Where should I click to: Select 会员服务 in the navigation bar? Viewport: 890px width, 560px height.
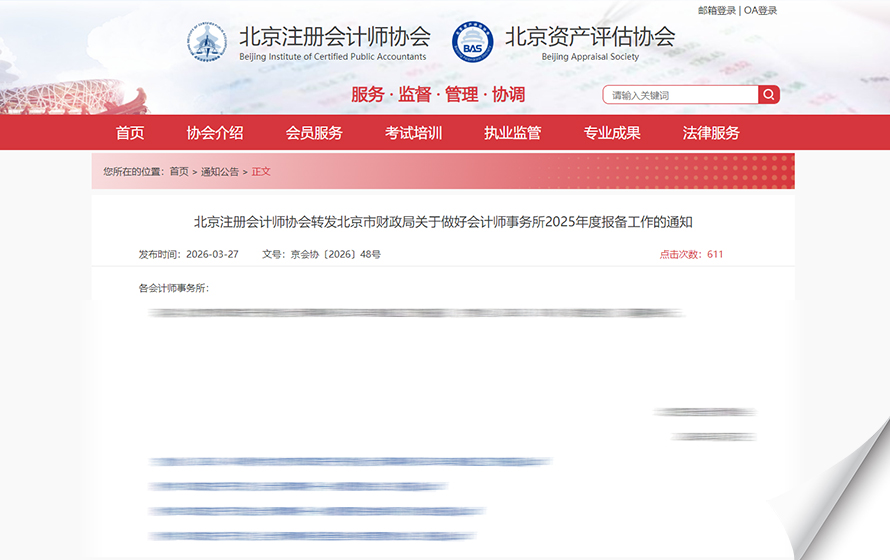tap(314, 133)
